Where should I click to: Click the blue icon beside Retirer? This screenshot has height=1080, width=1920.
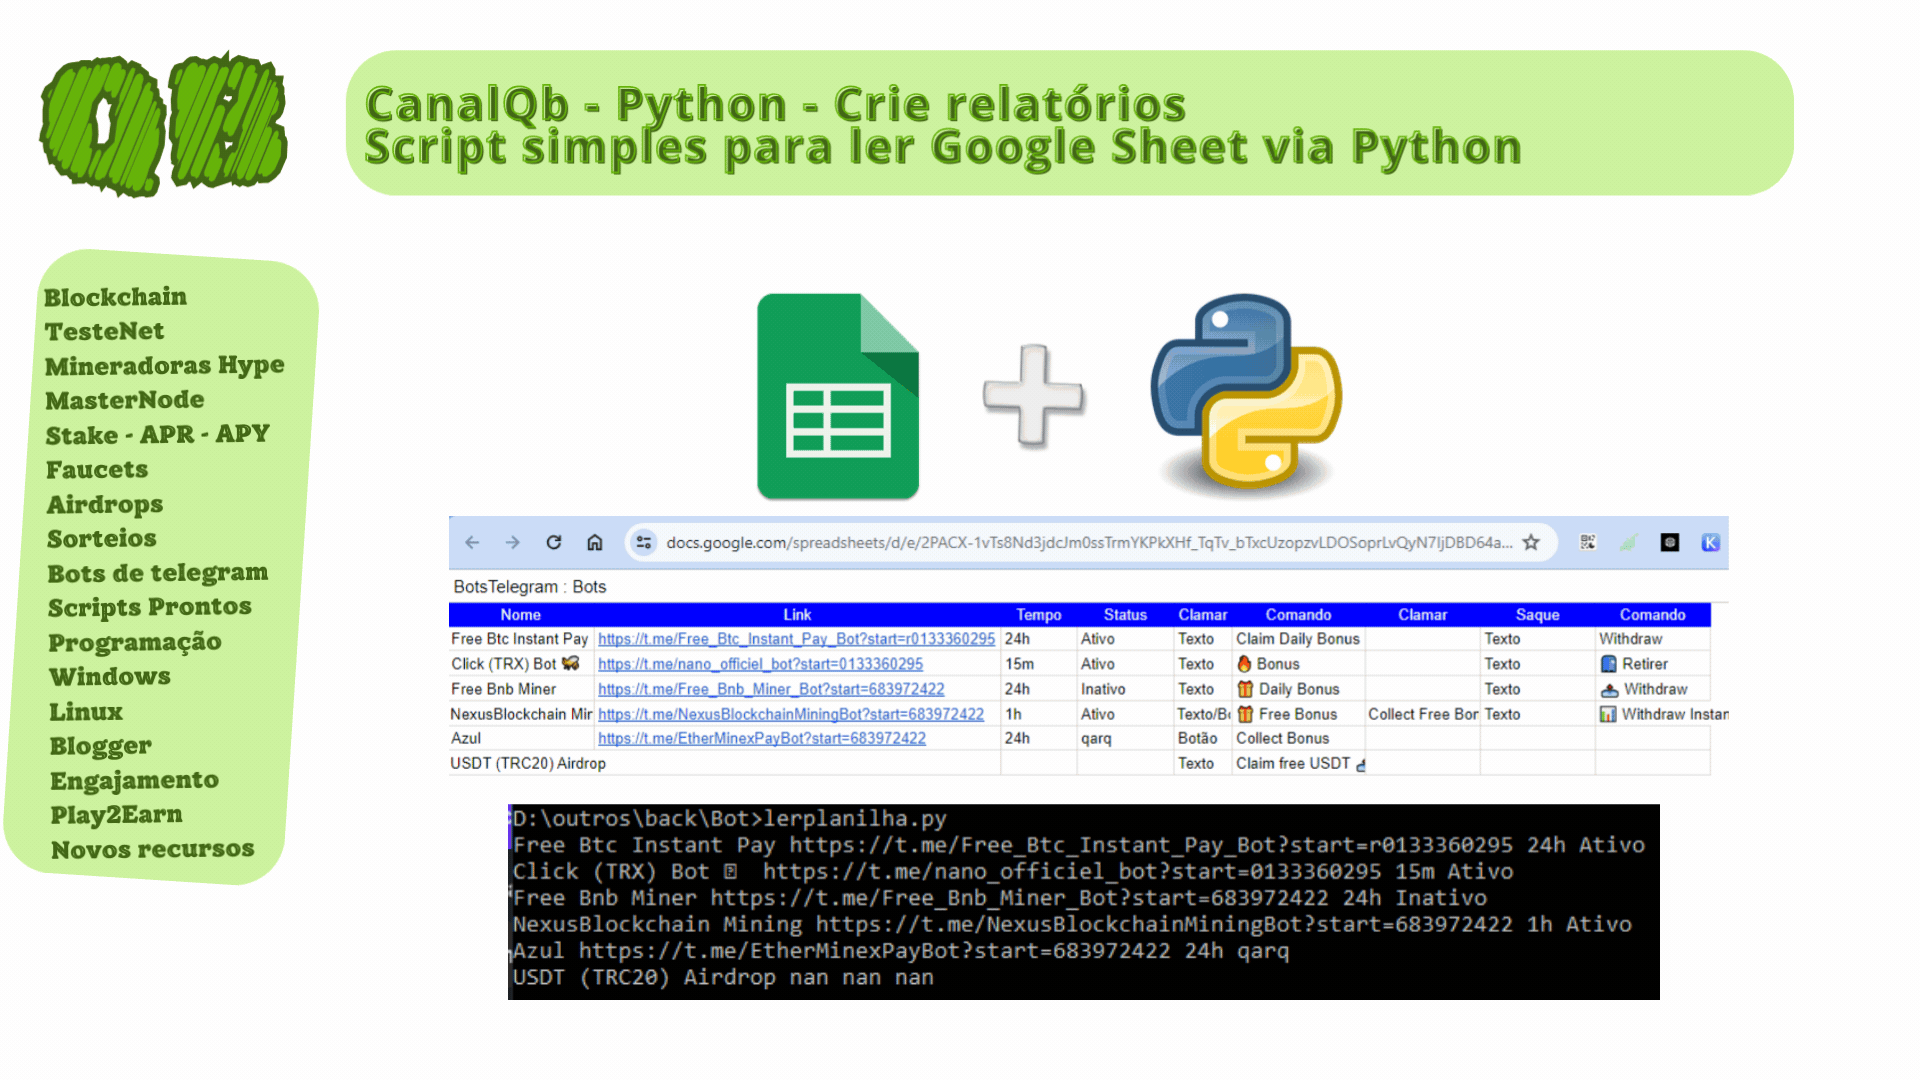click(1609, 664)
